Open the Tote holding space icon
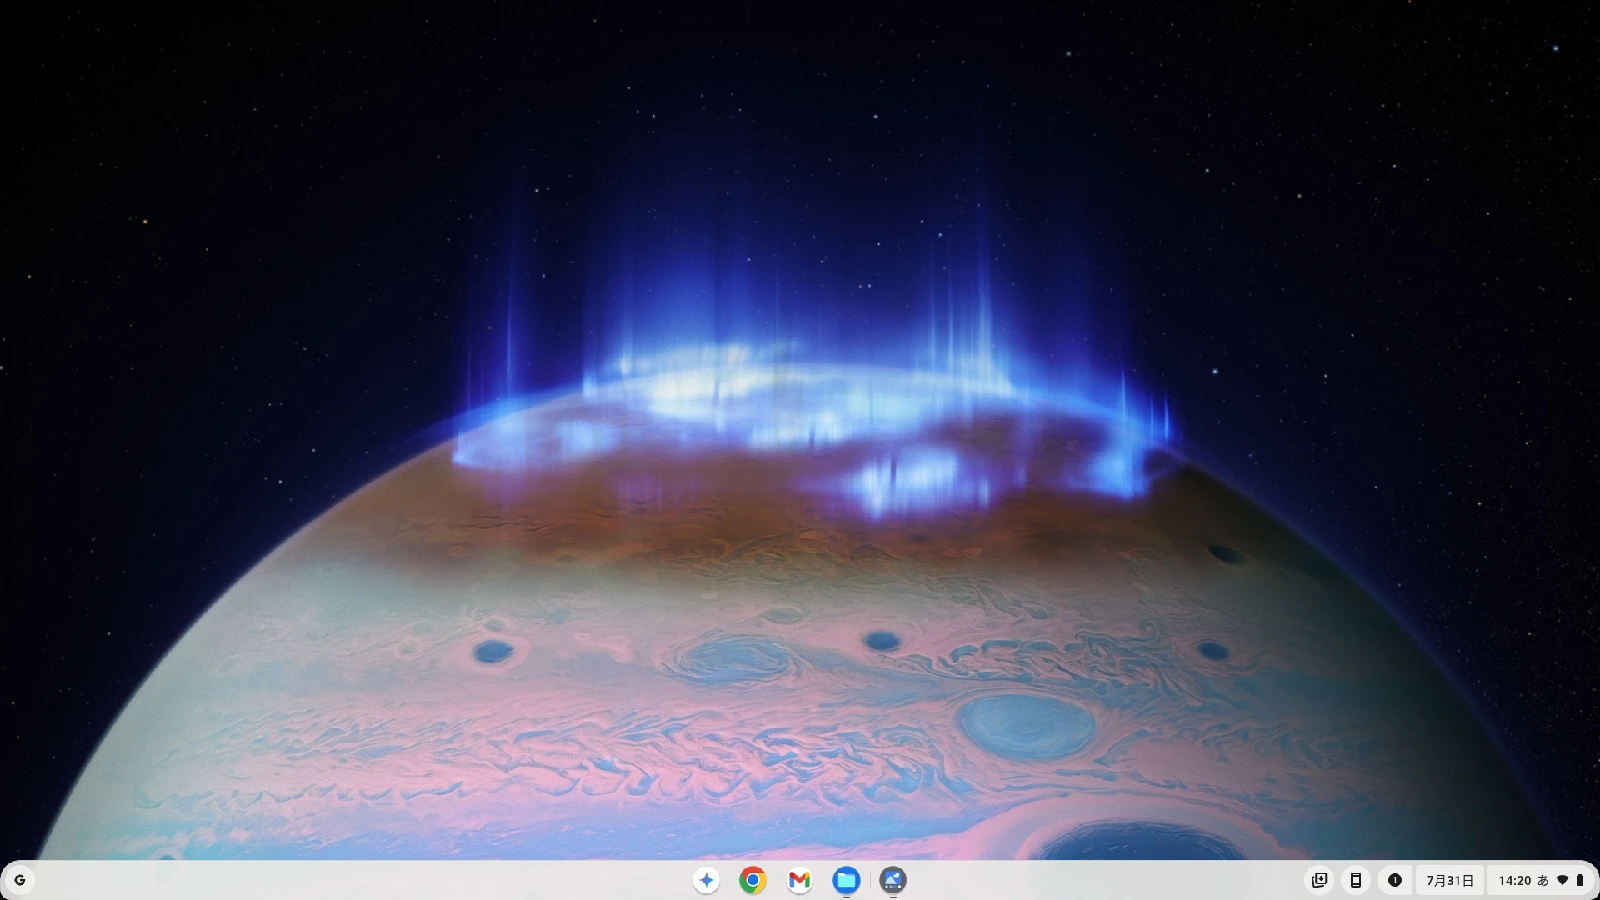1600x900 pixels. coord(1320,880)
